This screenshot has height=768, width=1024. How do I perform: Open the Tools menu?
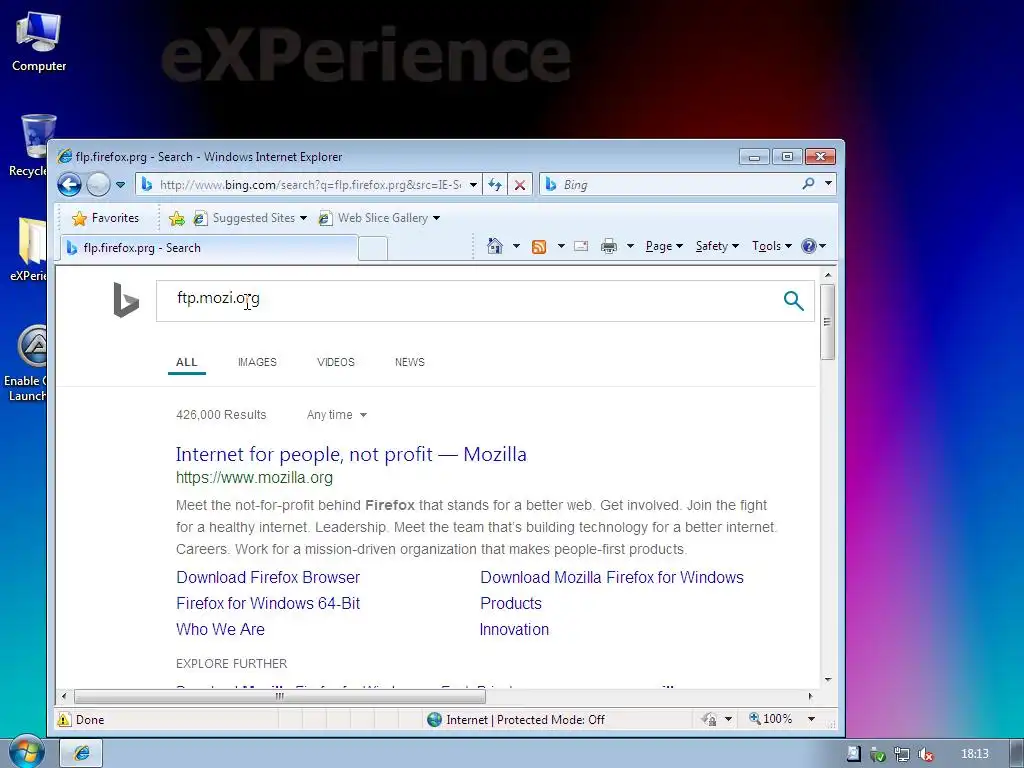tap(771, 246)
